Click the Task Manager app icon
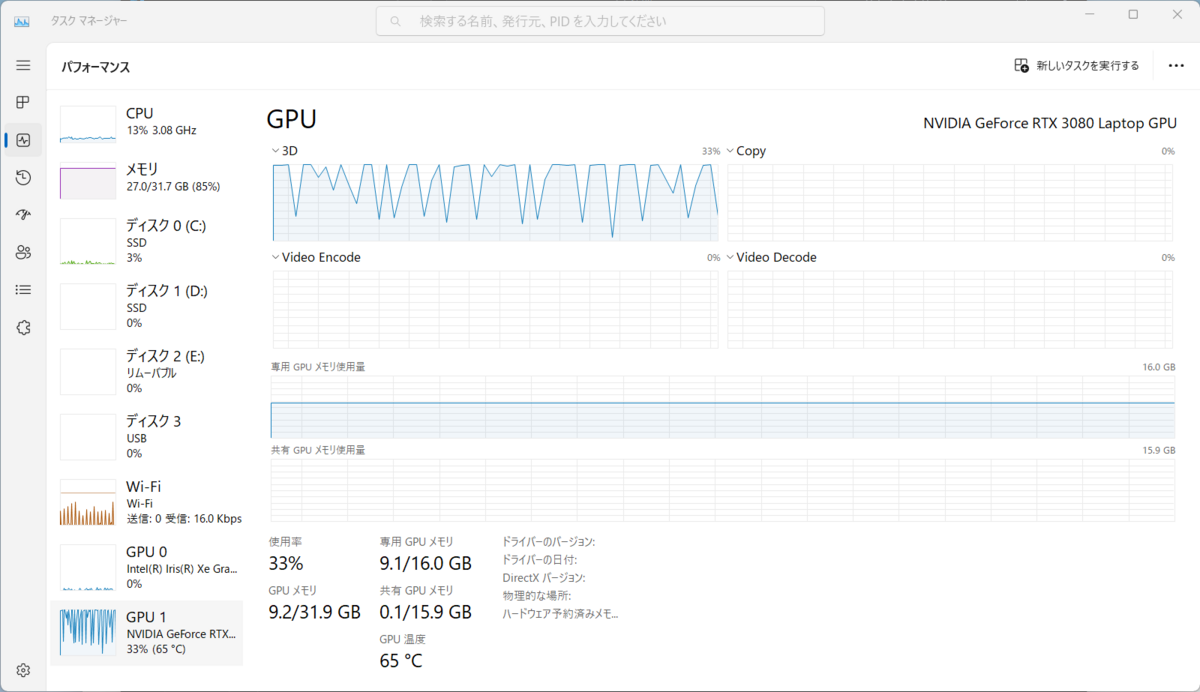The height and width of the screenshot is (692, 1200). pos(22,20)
